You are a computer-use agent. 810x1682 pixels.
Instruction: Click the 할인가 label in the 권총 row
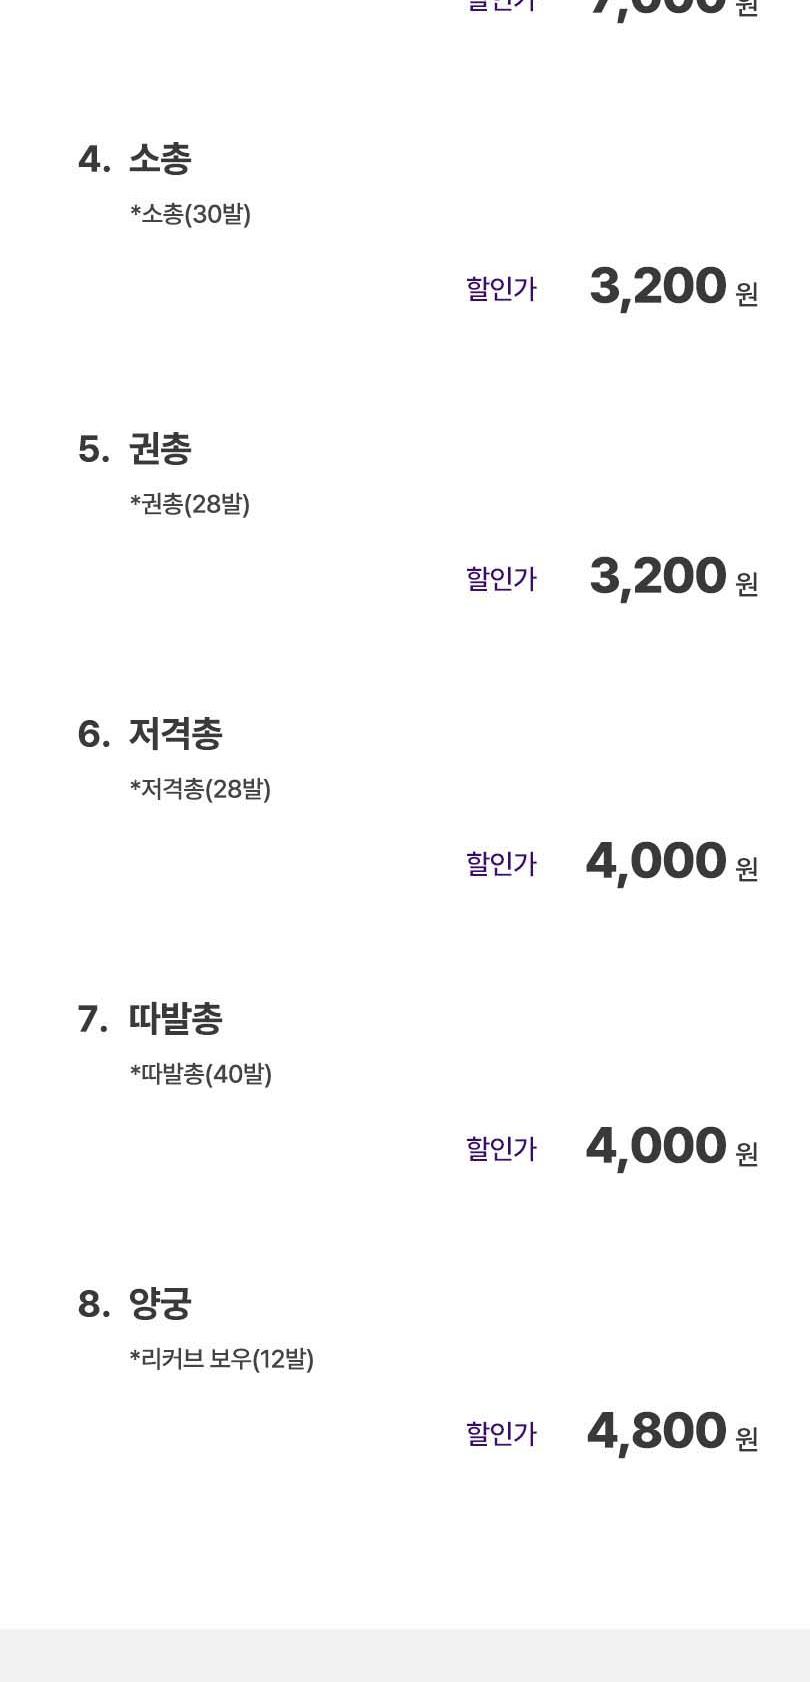click(501, 579)
